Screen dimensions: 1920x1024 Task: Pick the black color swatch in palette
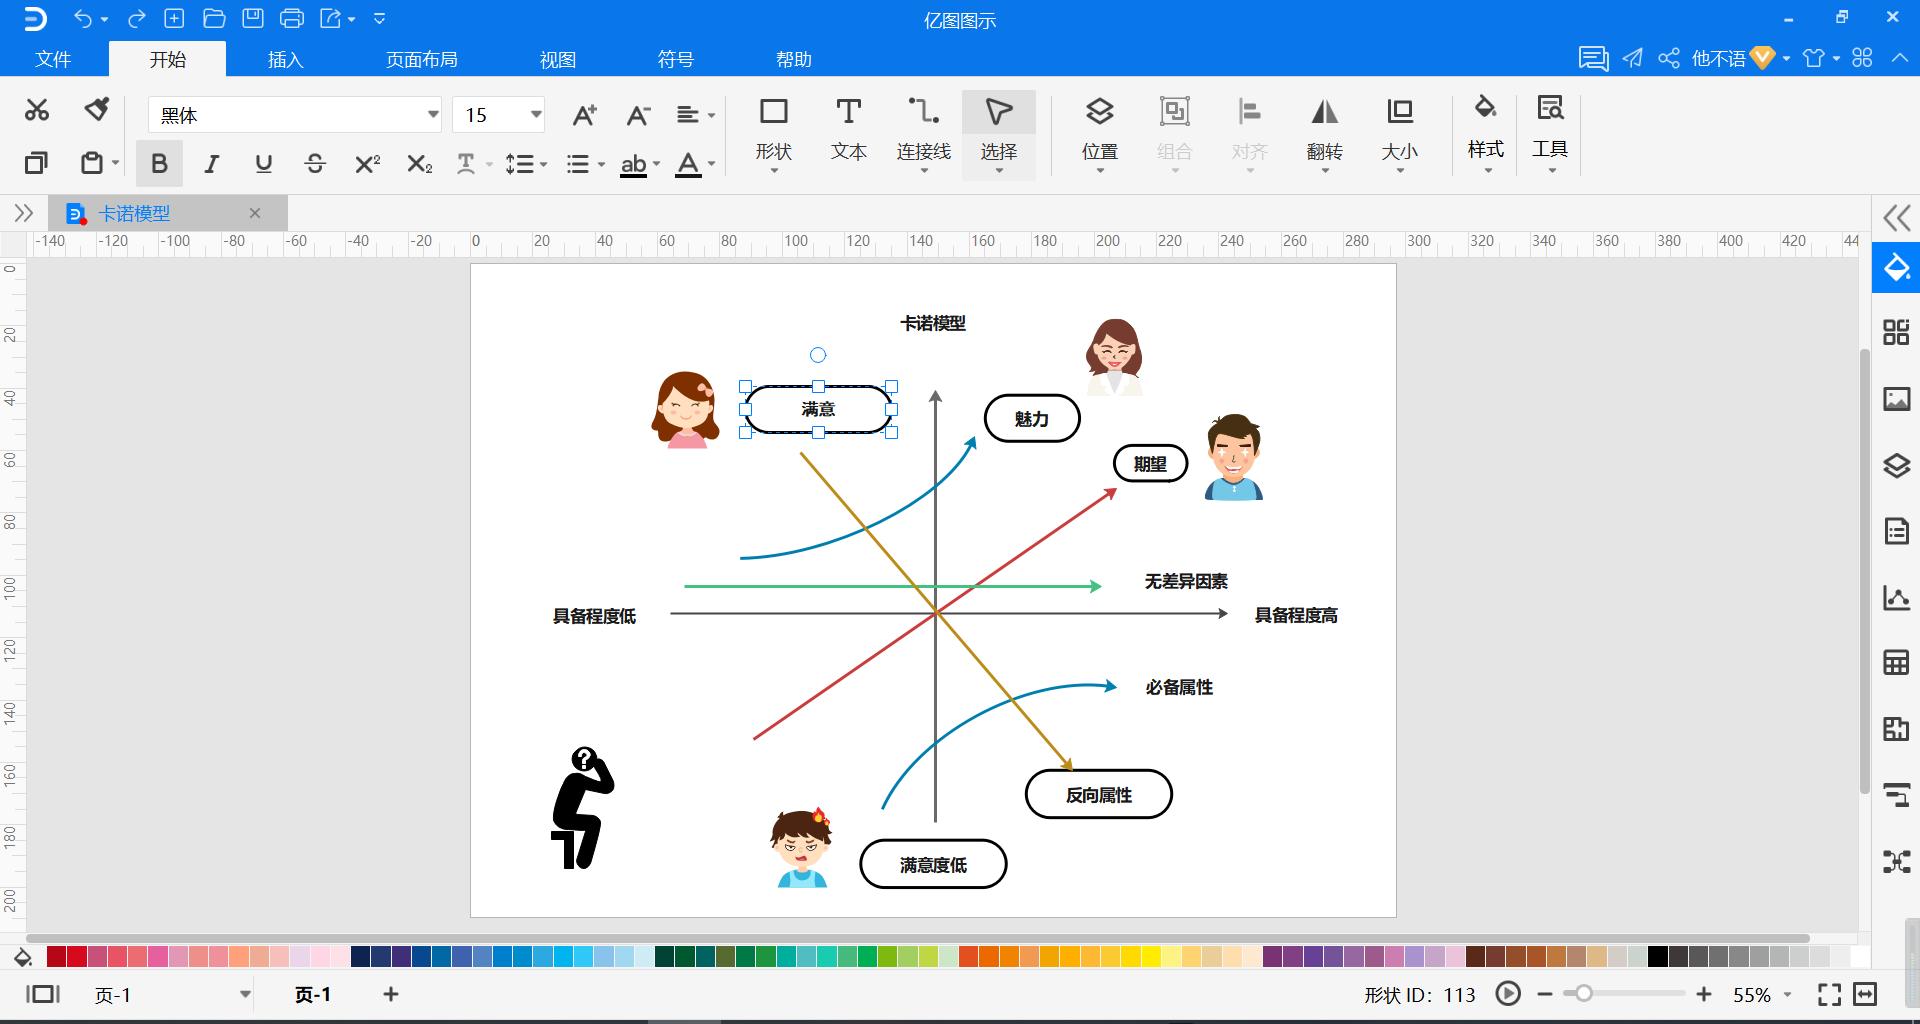[1657, 957]
